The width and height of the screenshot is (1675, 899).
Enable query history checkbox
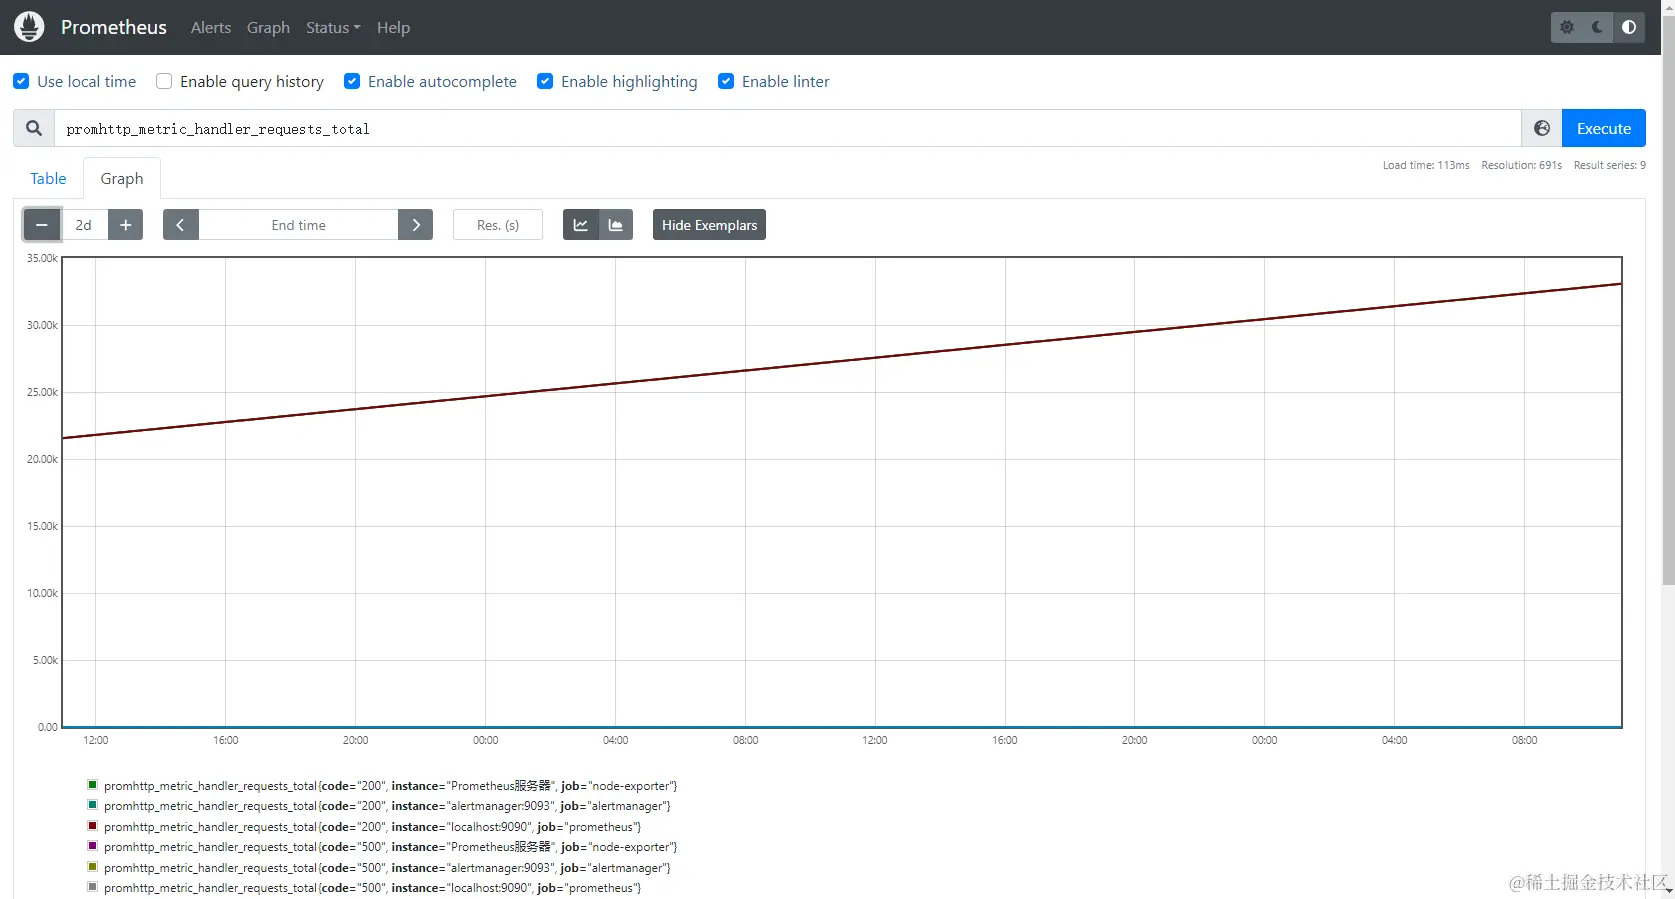click(x=164, y=81)
